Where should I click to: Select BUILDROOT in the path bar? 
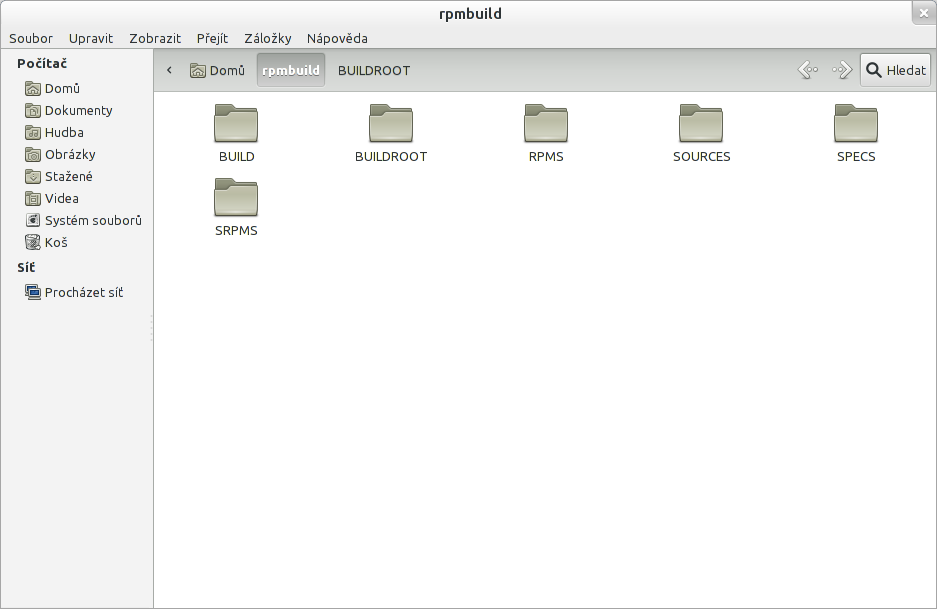pos(374,71)
